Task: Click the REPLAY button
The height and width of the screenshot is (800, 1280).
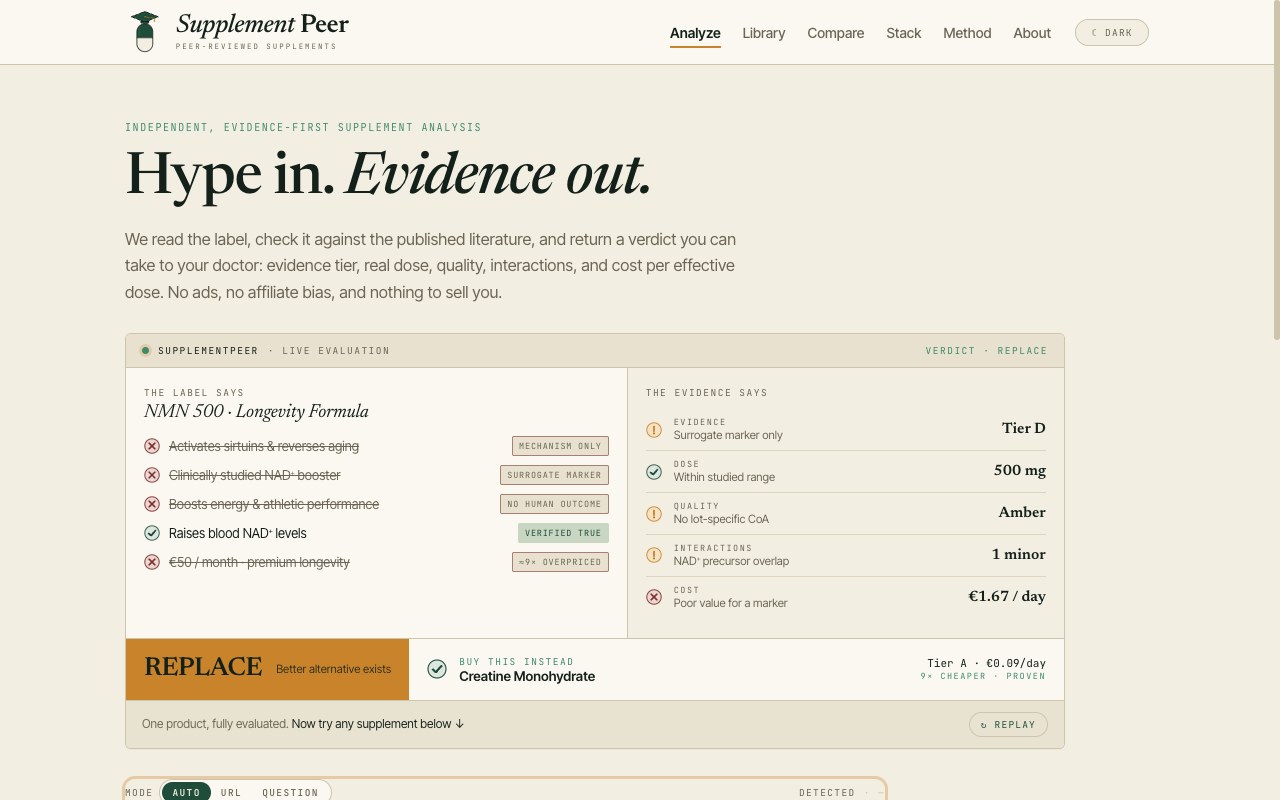Action: point(1008,725)
